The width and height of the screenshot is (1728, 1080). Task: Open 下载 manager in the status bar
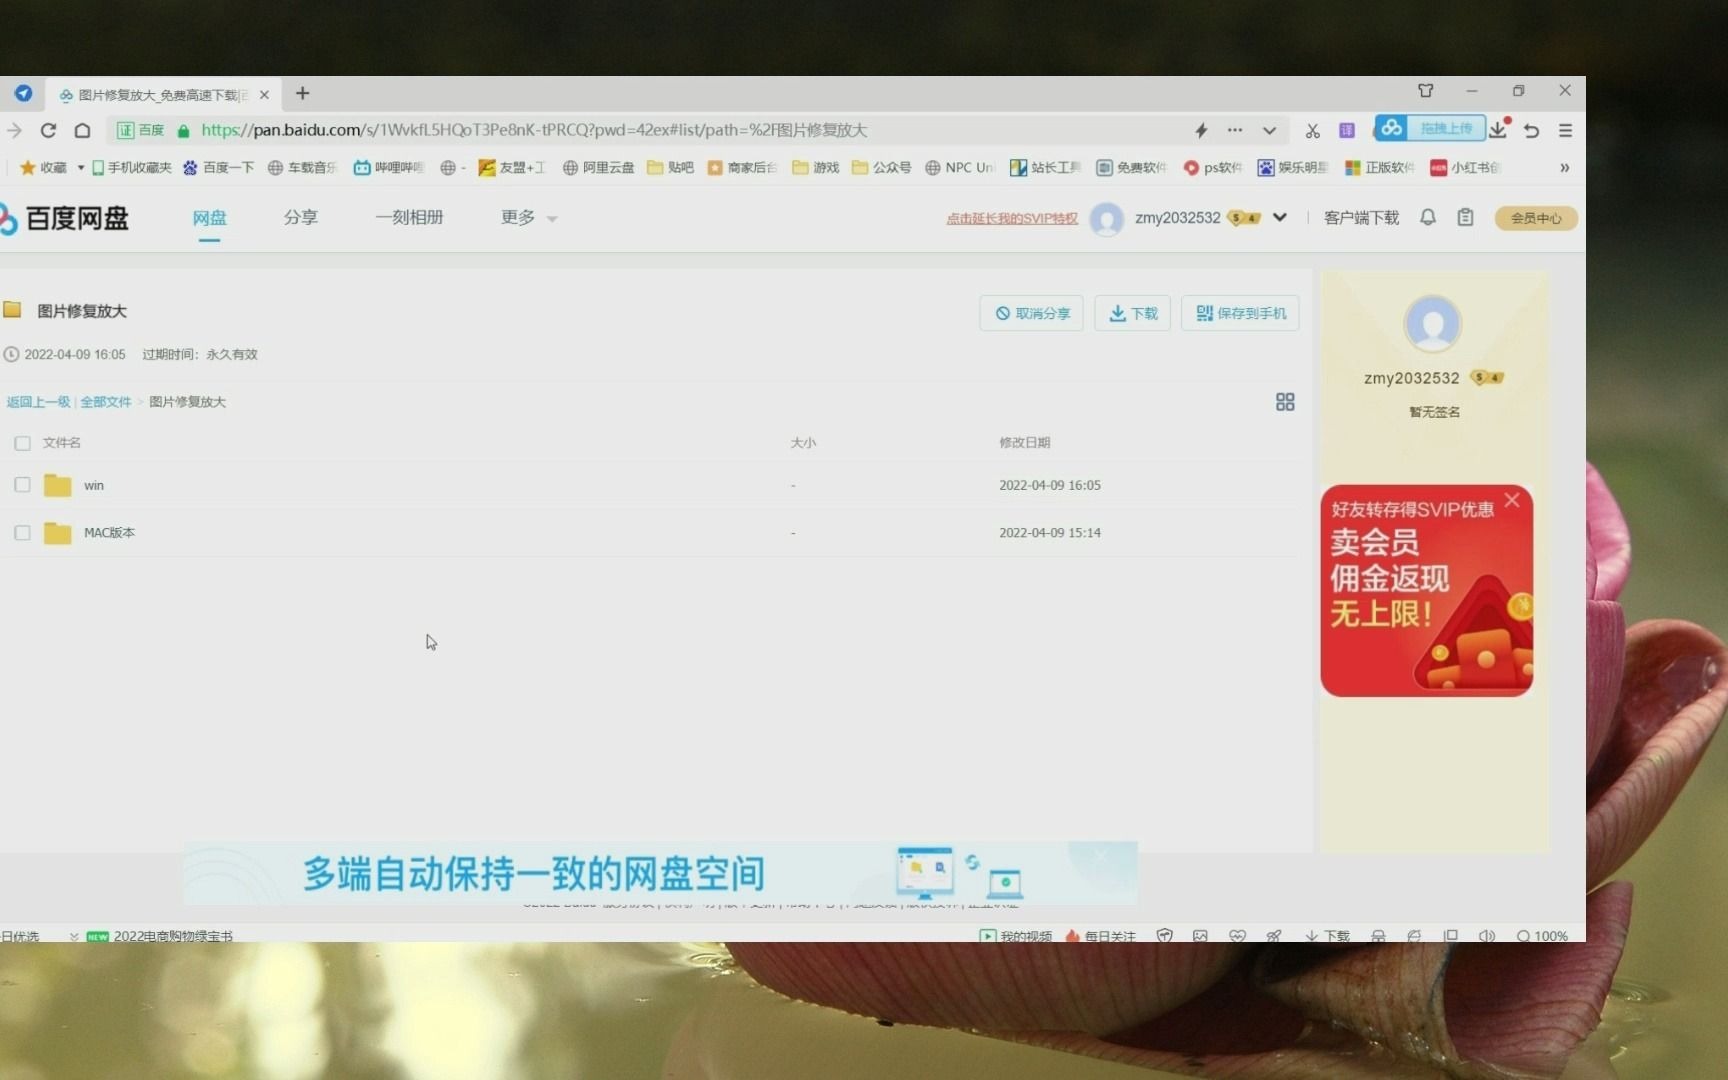pyautogui.click(x=1327, y=936)
